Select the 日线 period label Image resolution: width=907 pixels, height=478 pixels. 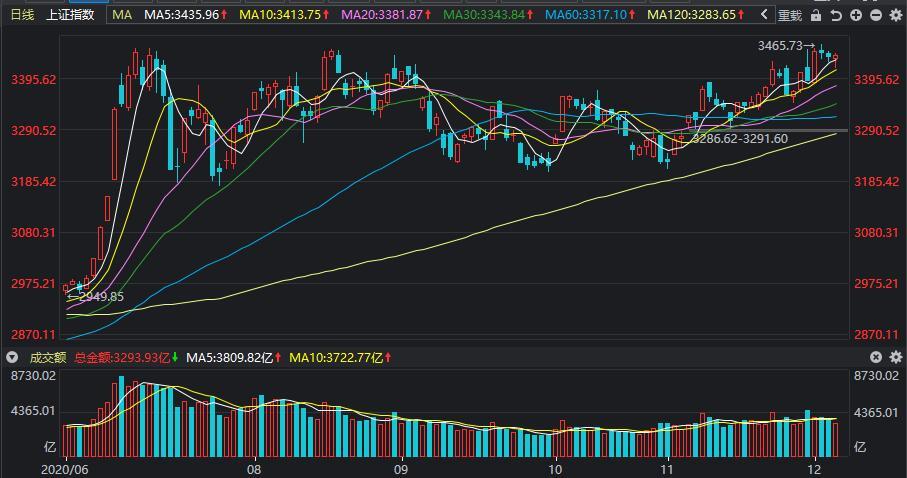23,14
